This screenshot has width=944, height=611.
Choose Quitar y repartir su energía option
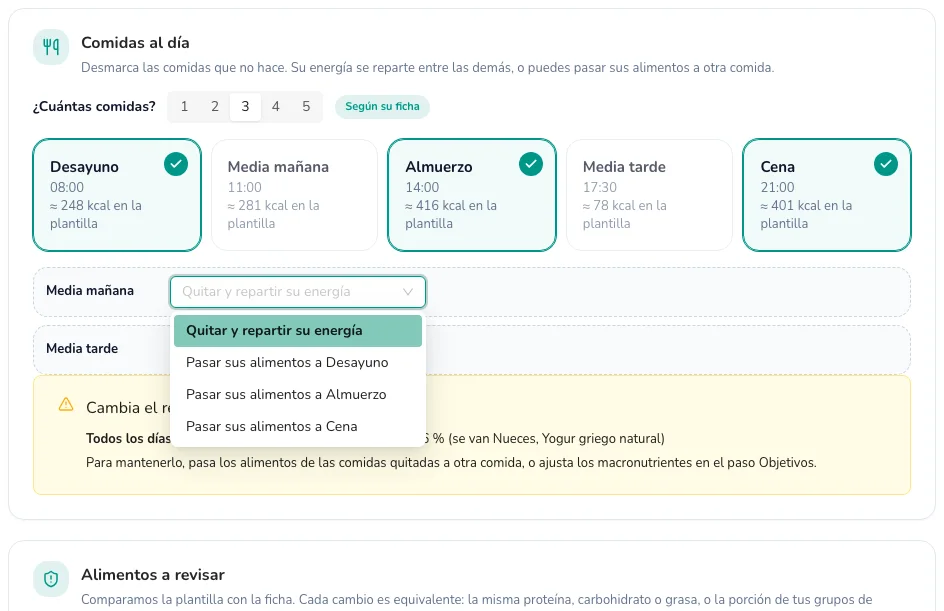coord(298,330)
